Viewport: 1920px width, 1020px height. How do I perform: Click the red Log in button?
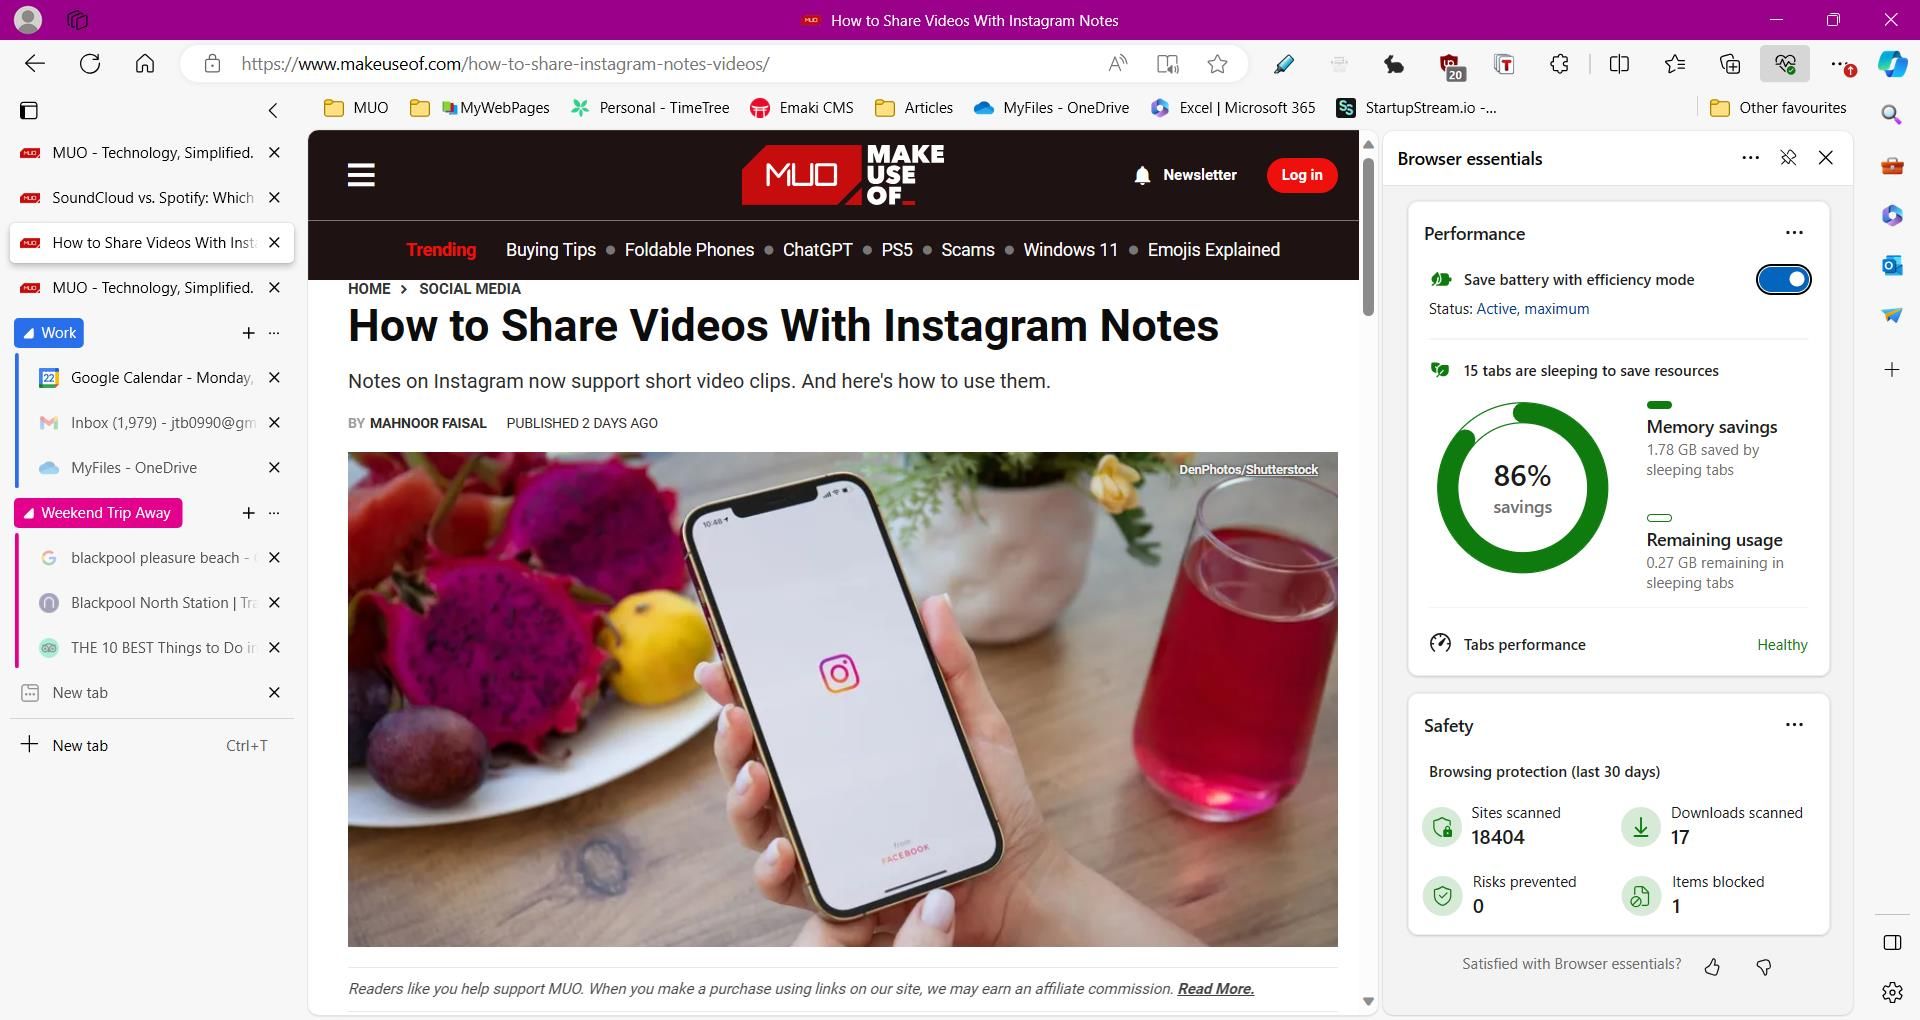pyautogui.click(x=1301, y=175)
